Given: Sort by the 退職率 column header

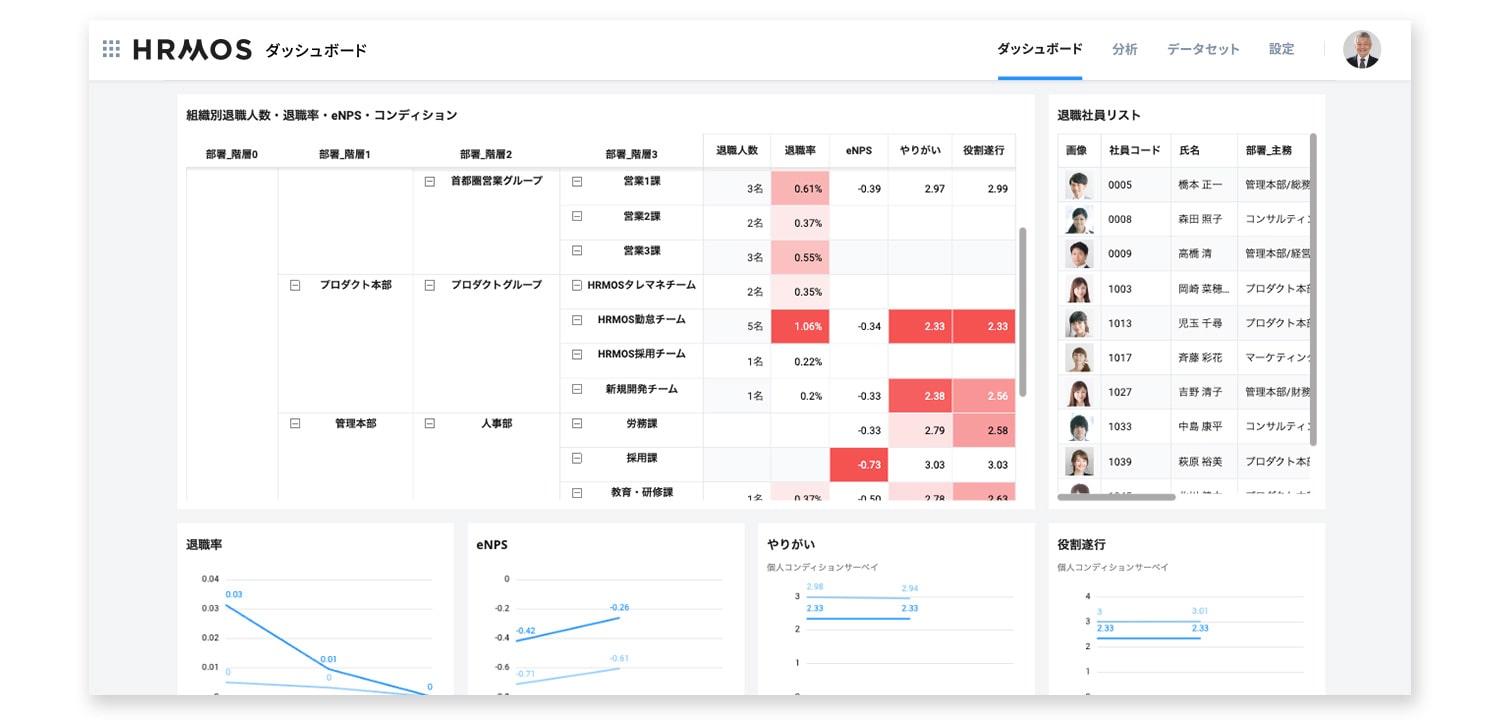Looking at the screenshot, I should (800, 151).
